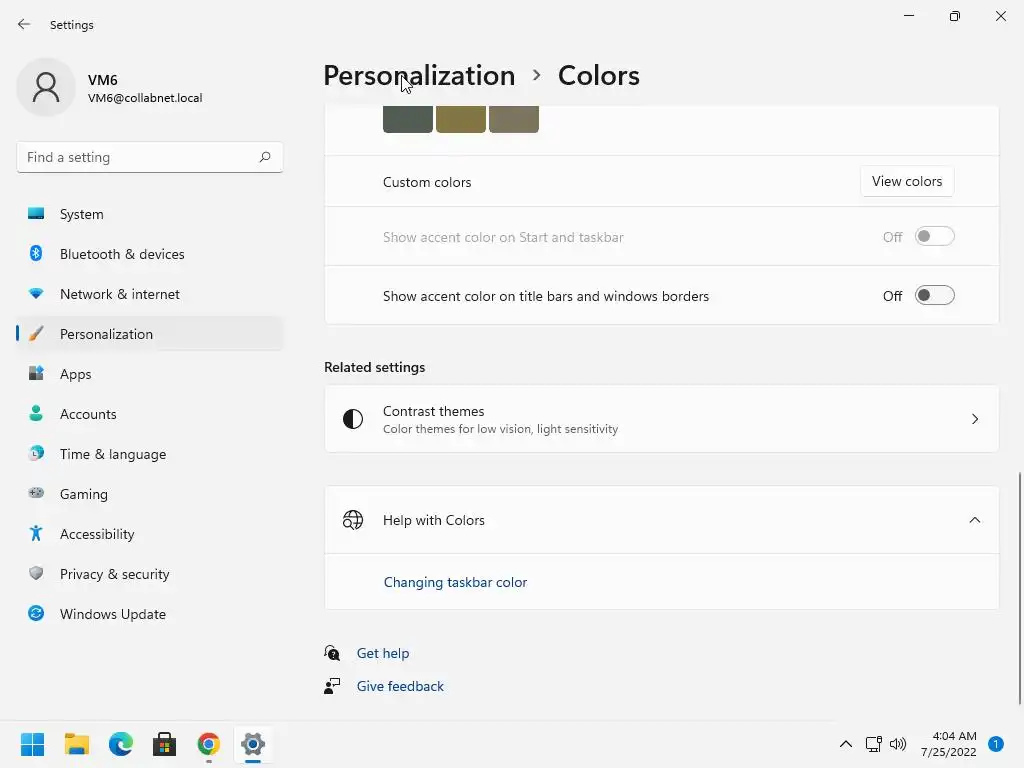Open the Network & internet settings

[x=120, y=294]
